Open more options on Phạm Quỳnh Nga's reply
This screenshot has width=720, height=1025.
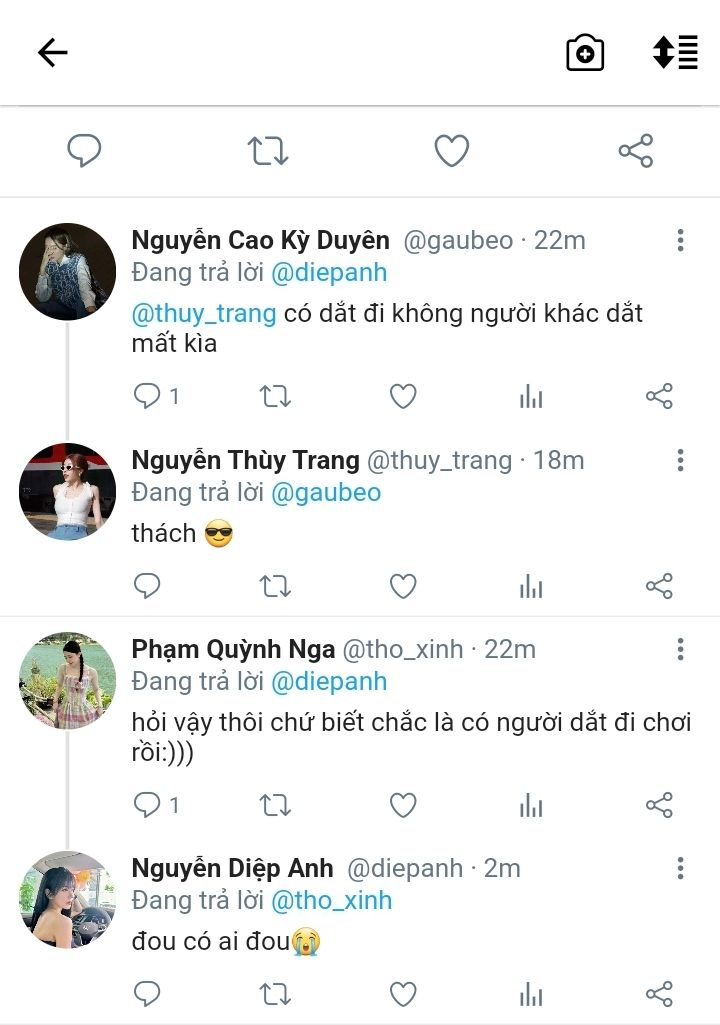click(x=680, y=649)
